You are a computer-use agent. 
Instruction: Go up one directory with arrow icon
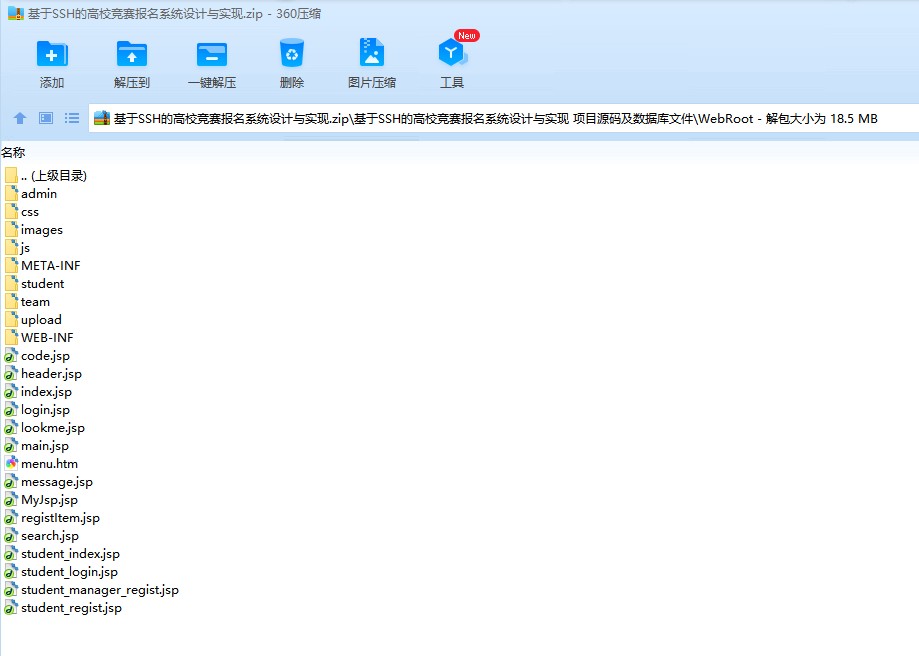pos(20,118)
